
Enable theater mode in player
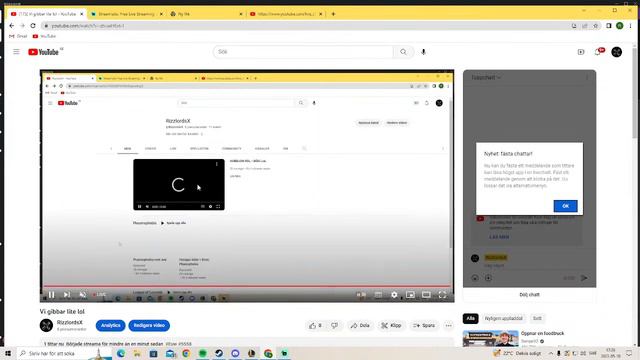point(426,294)
